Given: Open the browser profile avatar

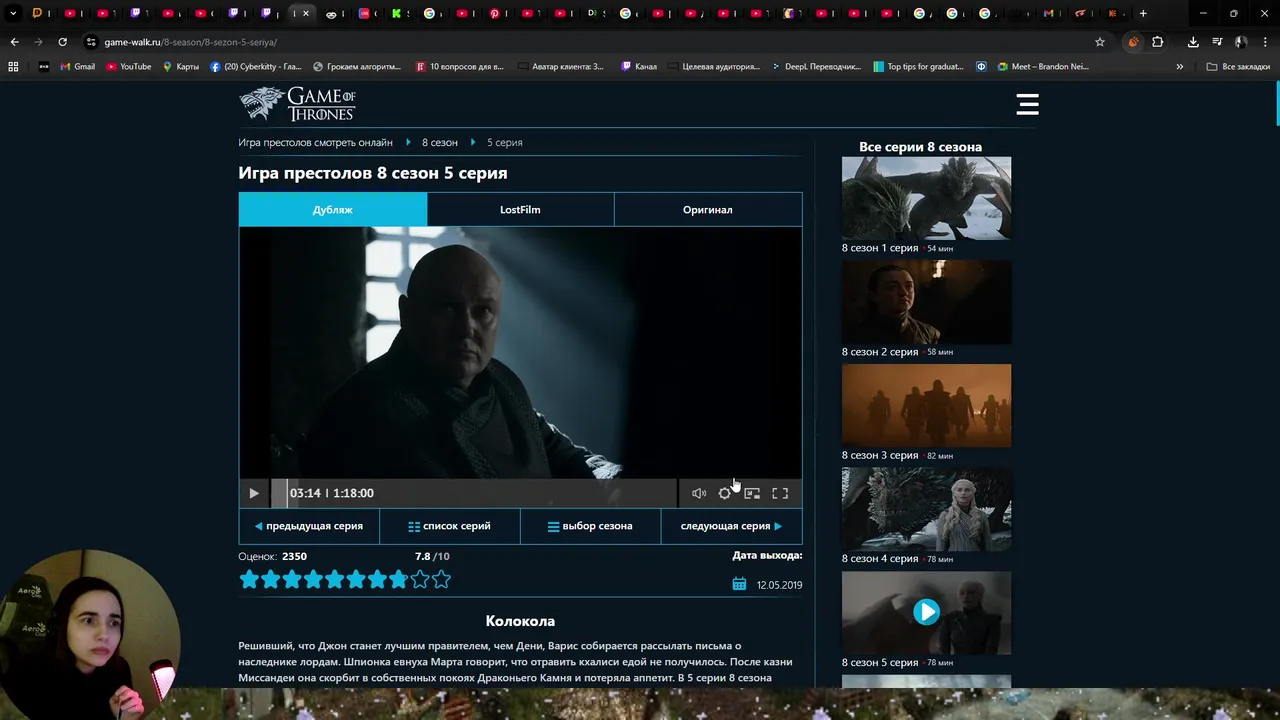Looking at the screenshot, I should 1241,42.
